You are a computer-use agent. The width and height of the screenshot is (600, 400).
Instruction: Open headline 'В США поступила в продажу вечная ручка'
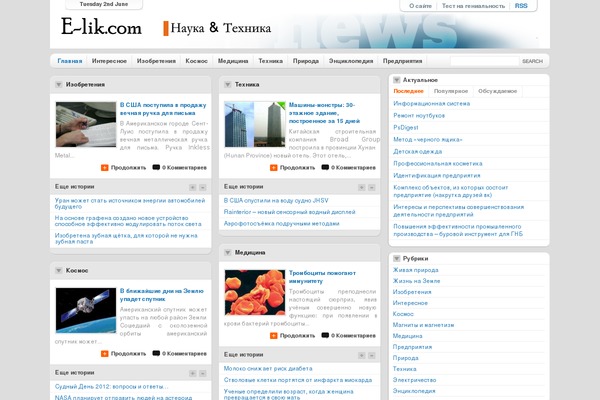point(163,109)
